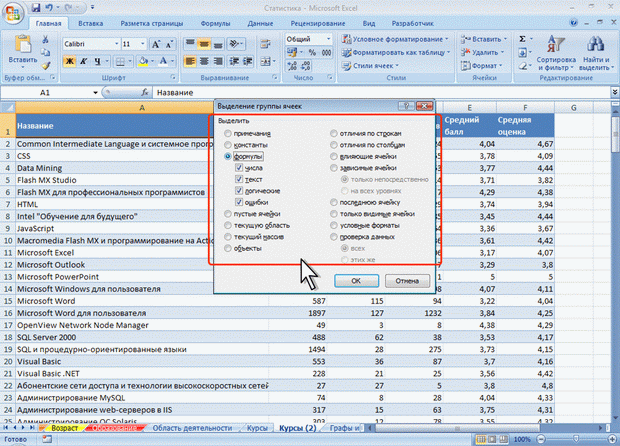
Task: Expand Стили ячеек menu
Action: 370,66
